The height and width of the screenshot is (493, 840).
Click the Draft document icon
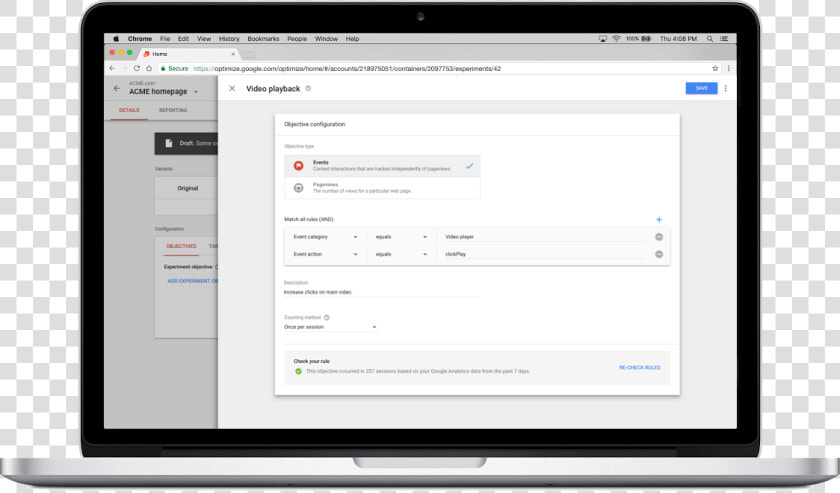tap(169, 143)
